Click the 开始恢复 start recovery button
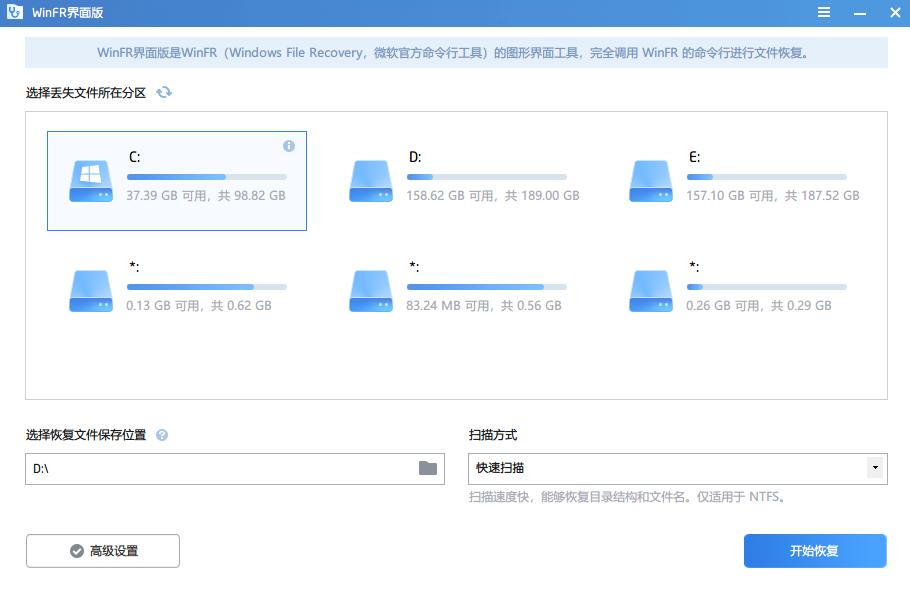Image resolution: width=910 pixels, height=593 pixels. (x=815, y=551)
